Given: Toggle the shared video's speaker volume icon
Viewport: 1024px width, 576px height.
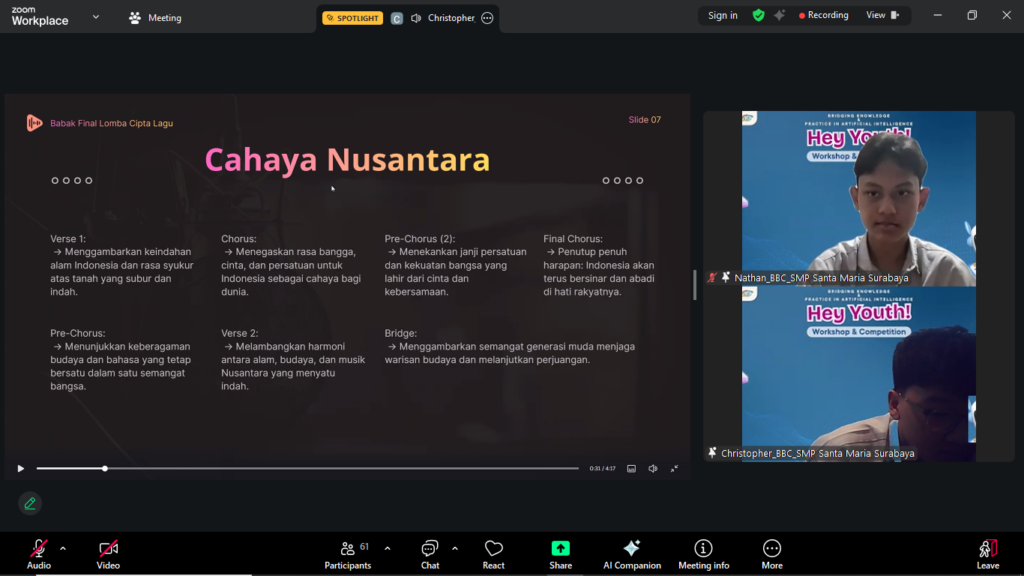Looking at the screenshot, I should 653,468.
